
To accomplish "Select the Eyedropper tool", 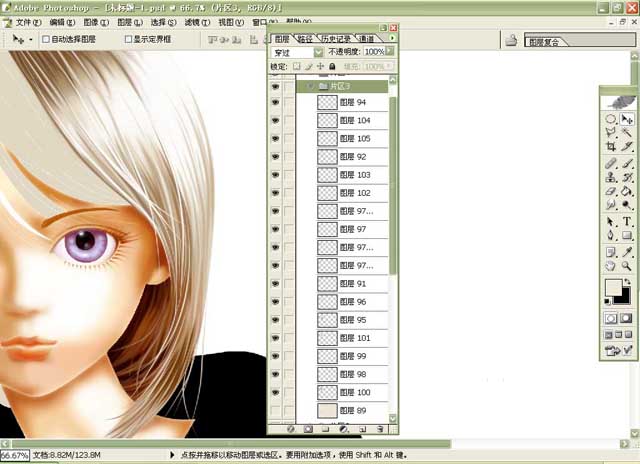I will tap(627, 253).
